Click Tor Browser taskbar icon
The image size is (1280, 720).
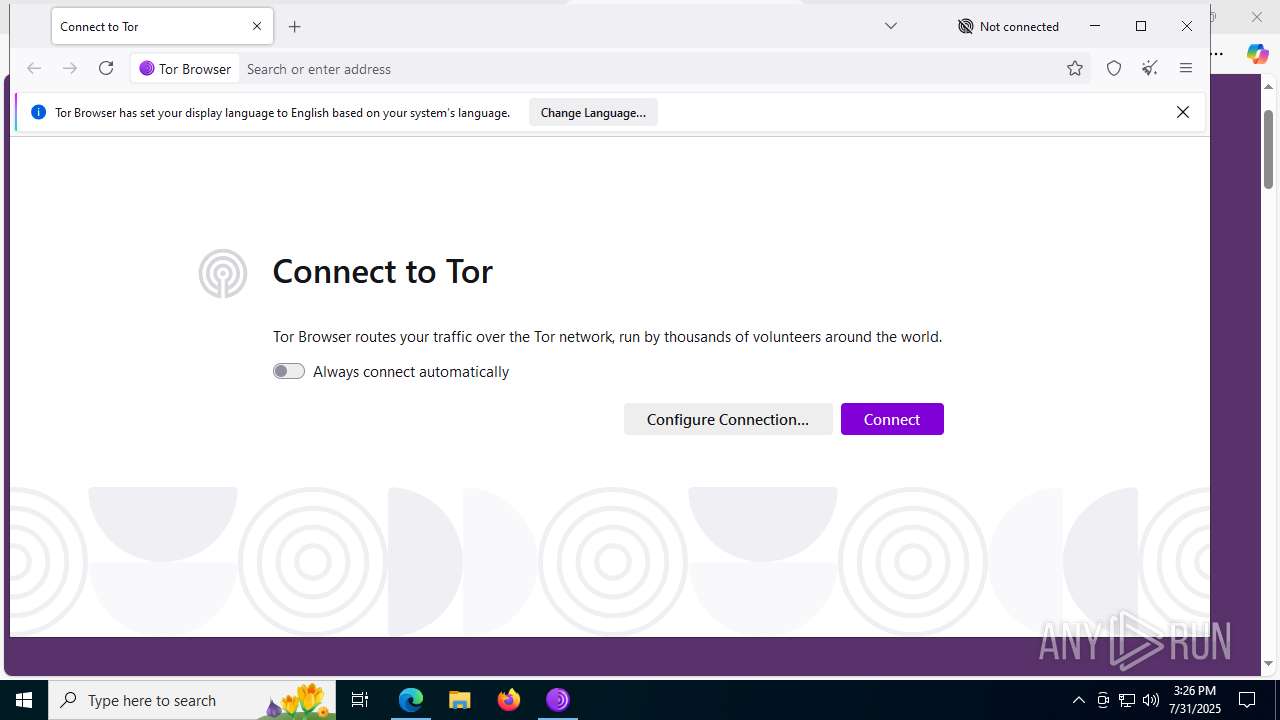pos(558,700)
